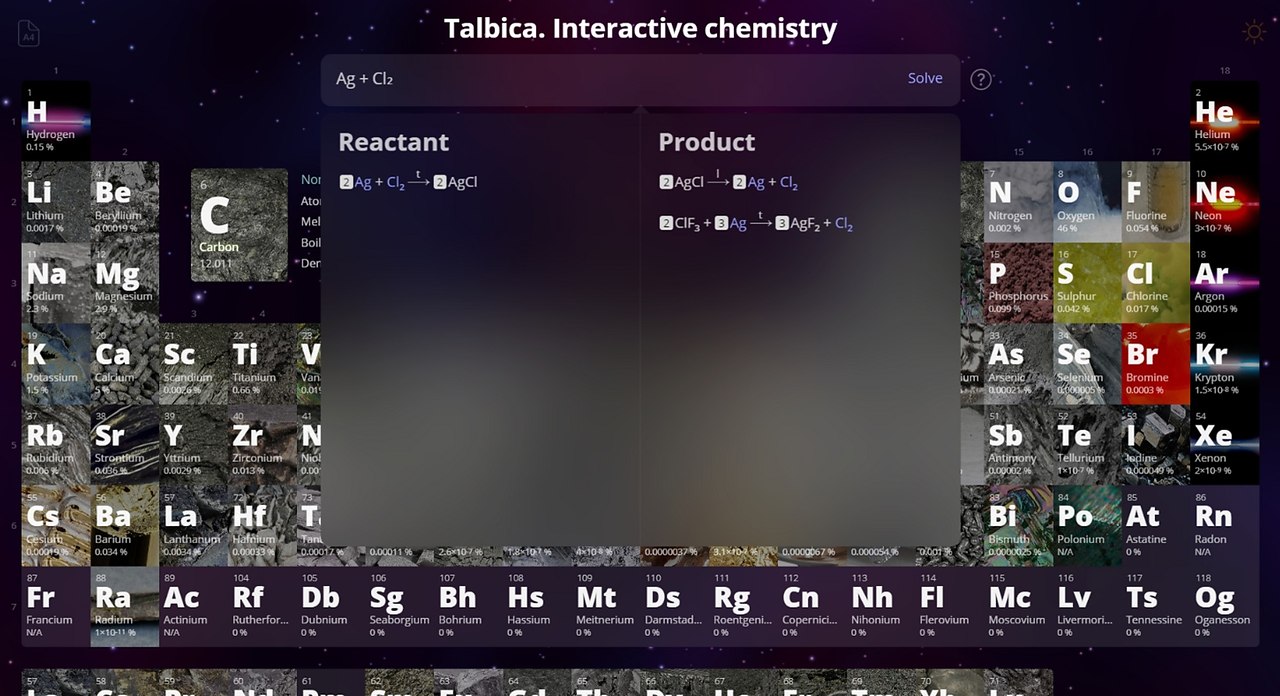Open the ClF₃ + Ag reaction result

pyautogui.click(x=756, y=224)
